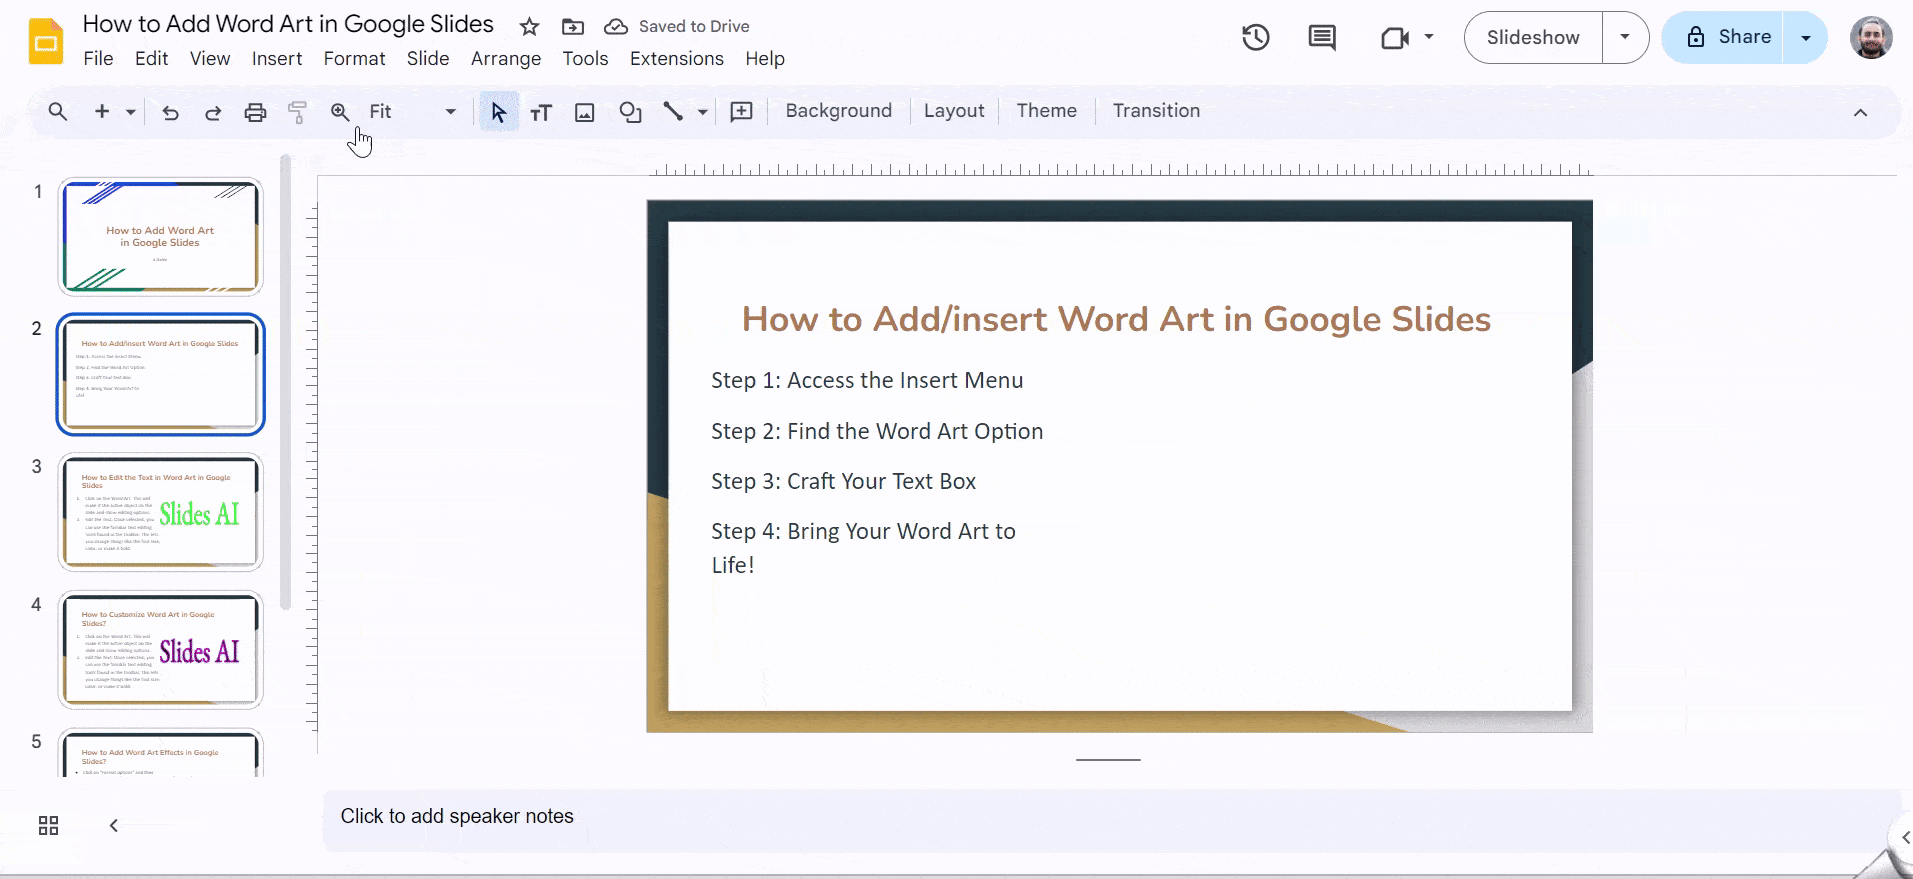This screenshot has width=1913, height=879.
Task: Activate the Paint format tool
Action: 297,112
